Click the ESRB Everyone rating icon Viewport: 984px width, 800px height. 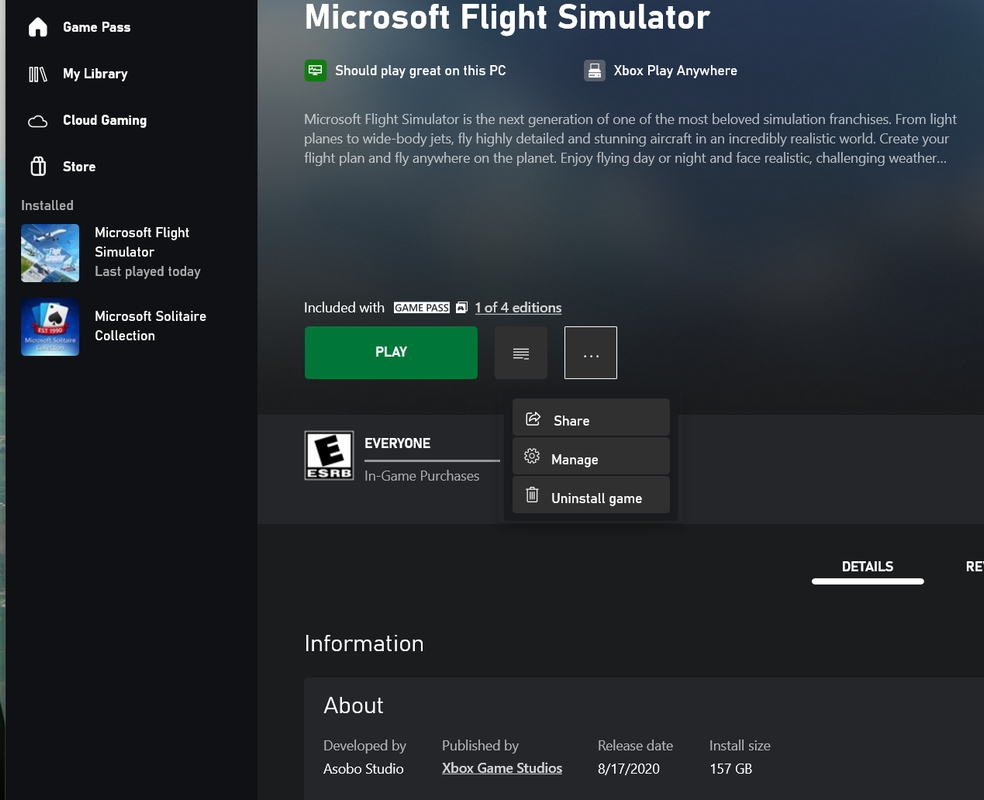(329, 456)
